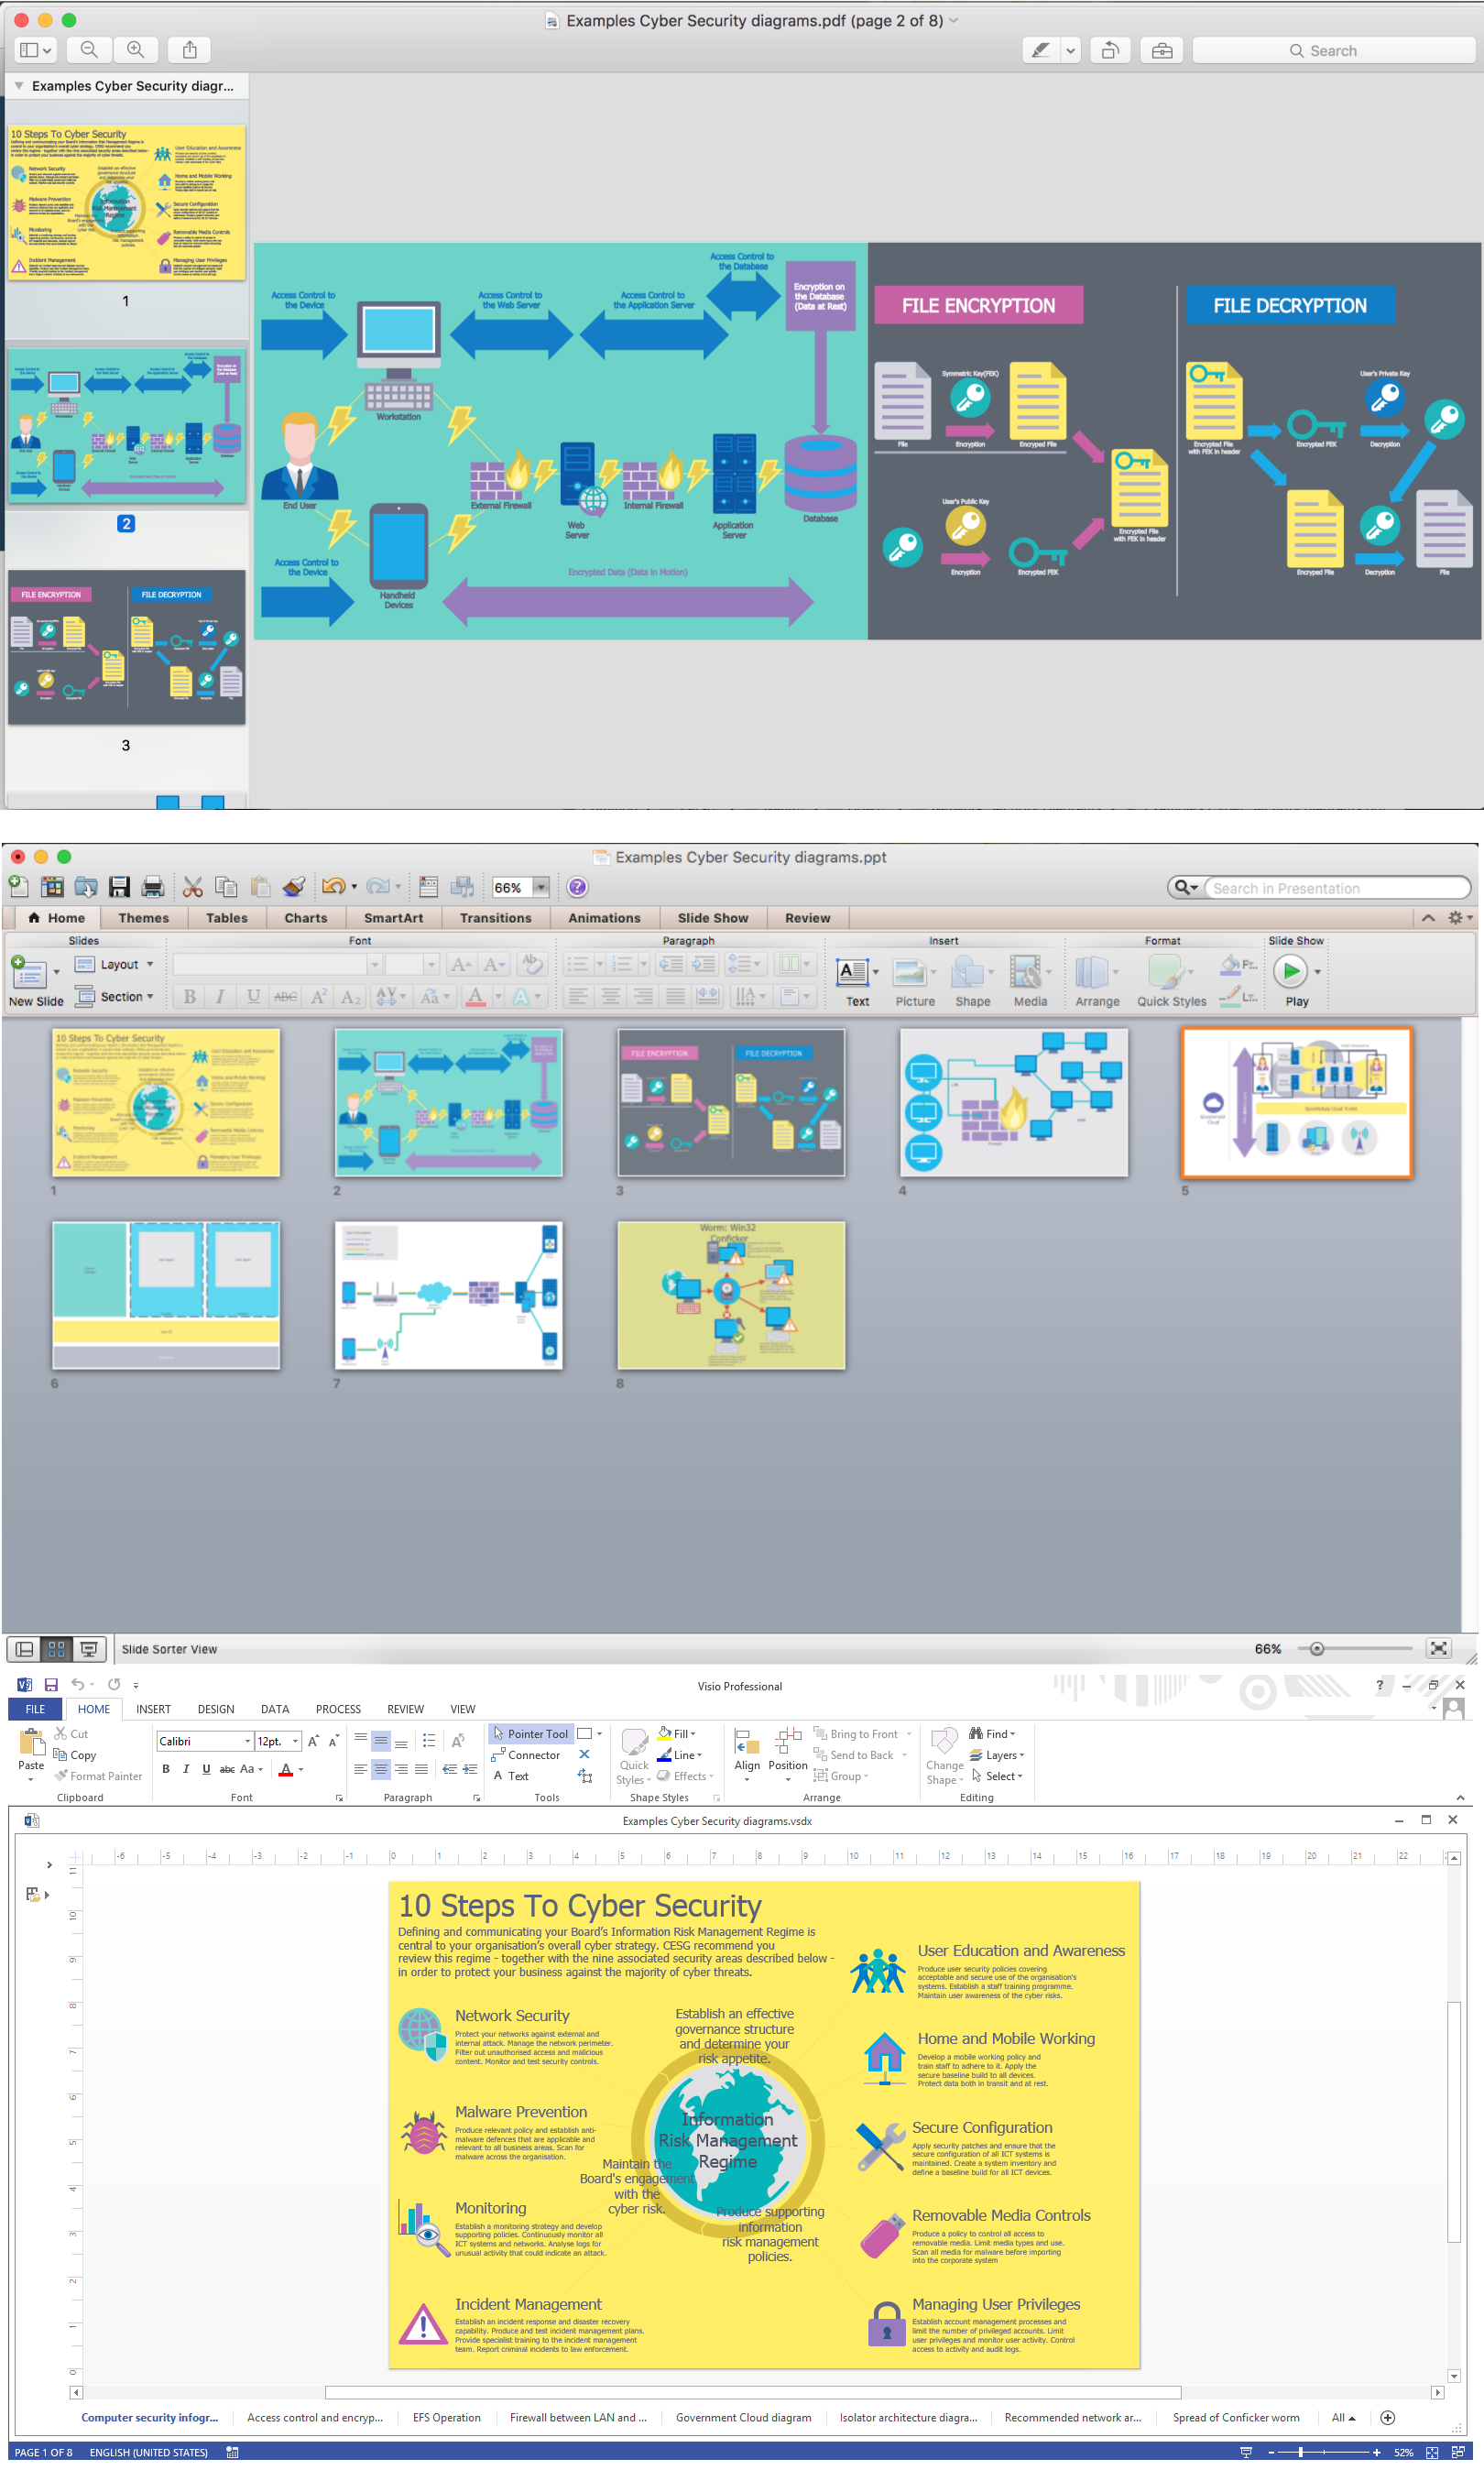
Task: Add a new page with Visio plus icon
Action: coord(1388,2418)
